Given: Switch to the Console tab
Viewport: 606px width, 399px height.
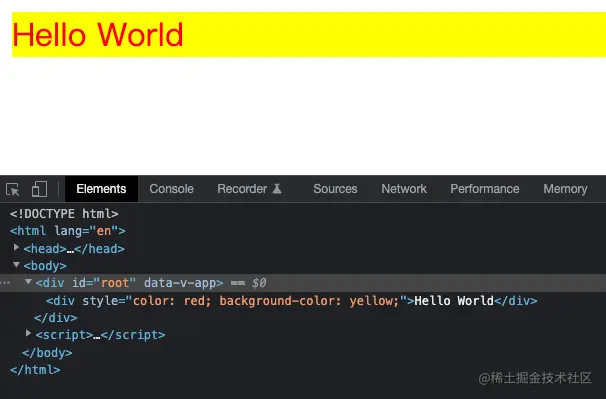Looking at the screenshot, I should point(172,189).
